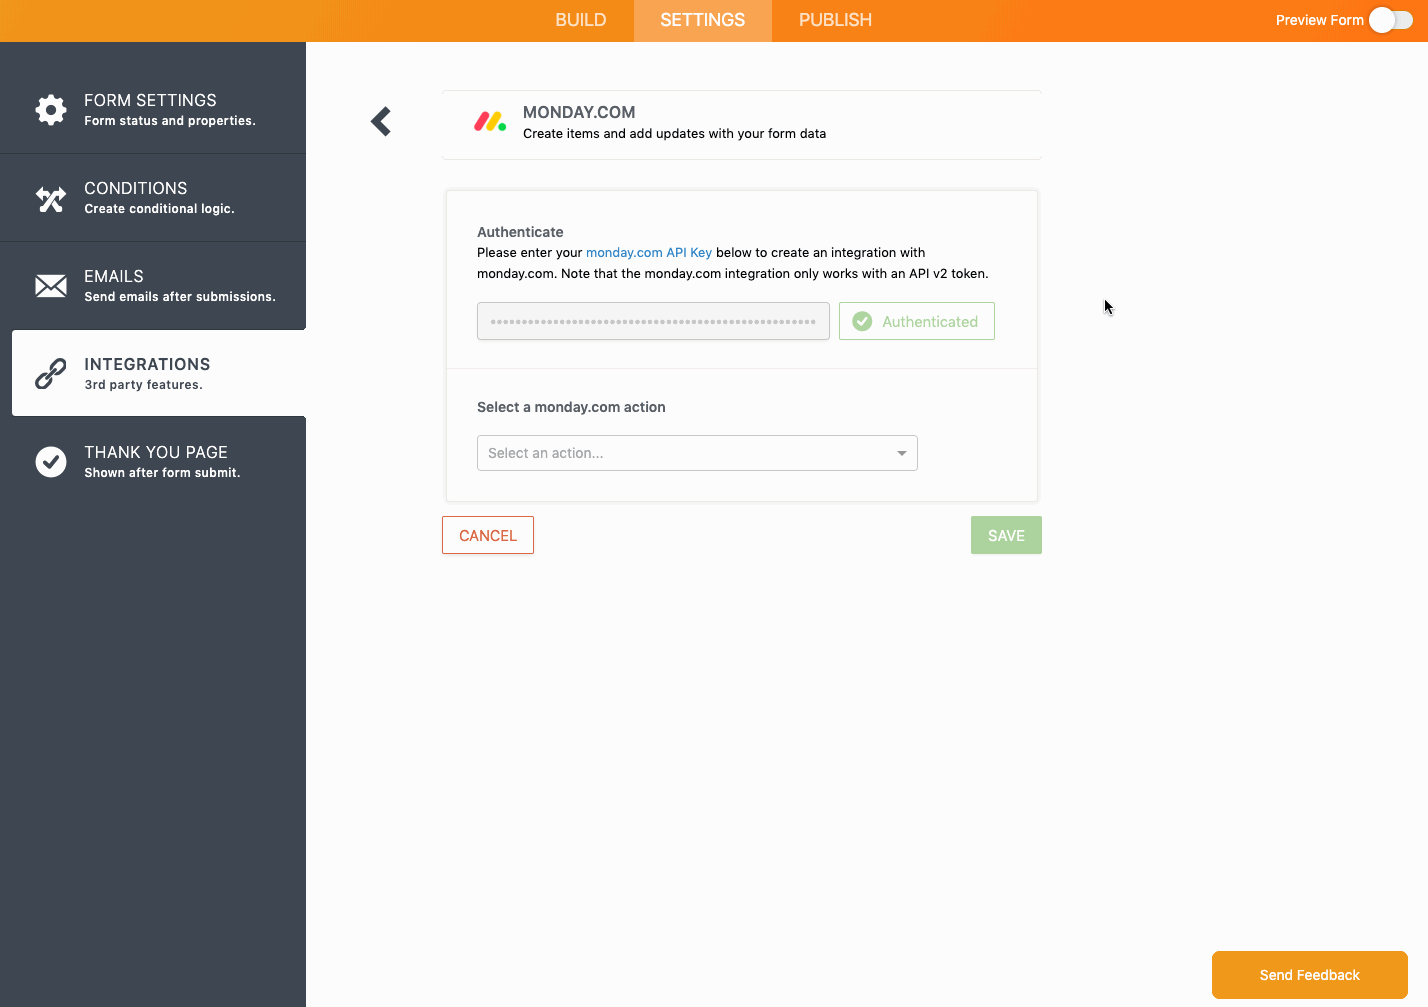Click the CANCEL button

point(488,535)
